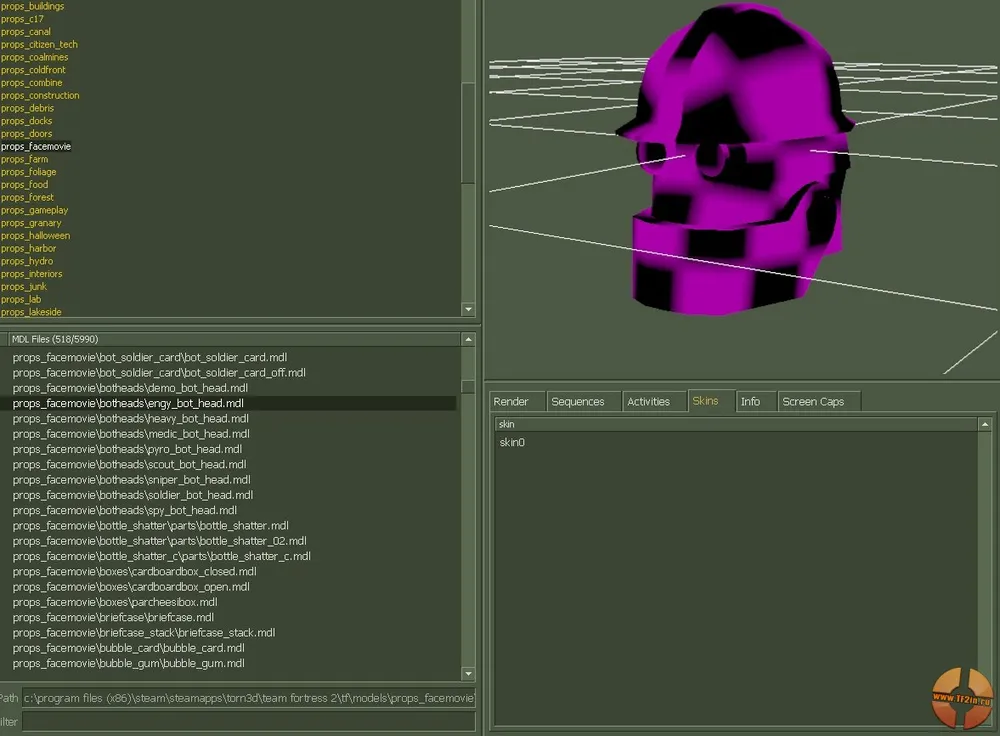This screenshot has width=1000, height=736.
Task: Select the props_gameplay folder
Action: [35, 210]
